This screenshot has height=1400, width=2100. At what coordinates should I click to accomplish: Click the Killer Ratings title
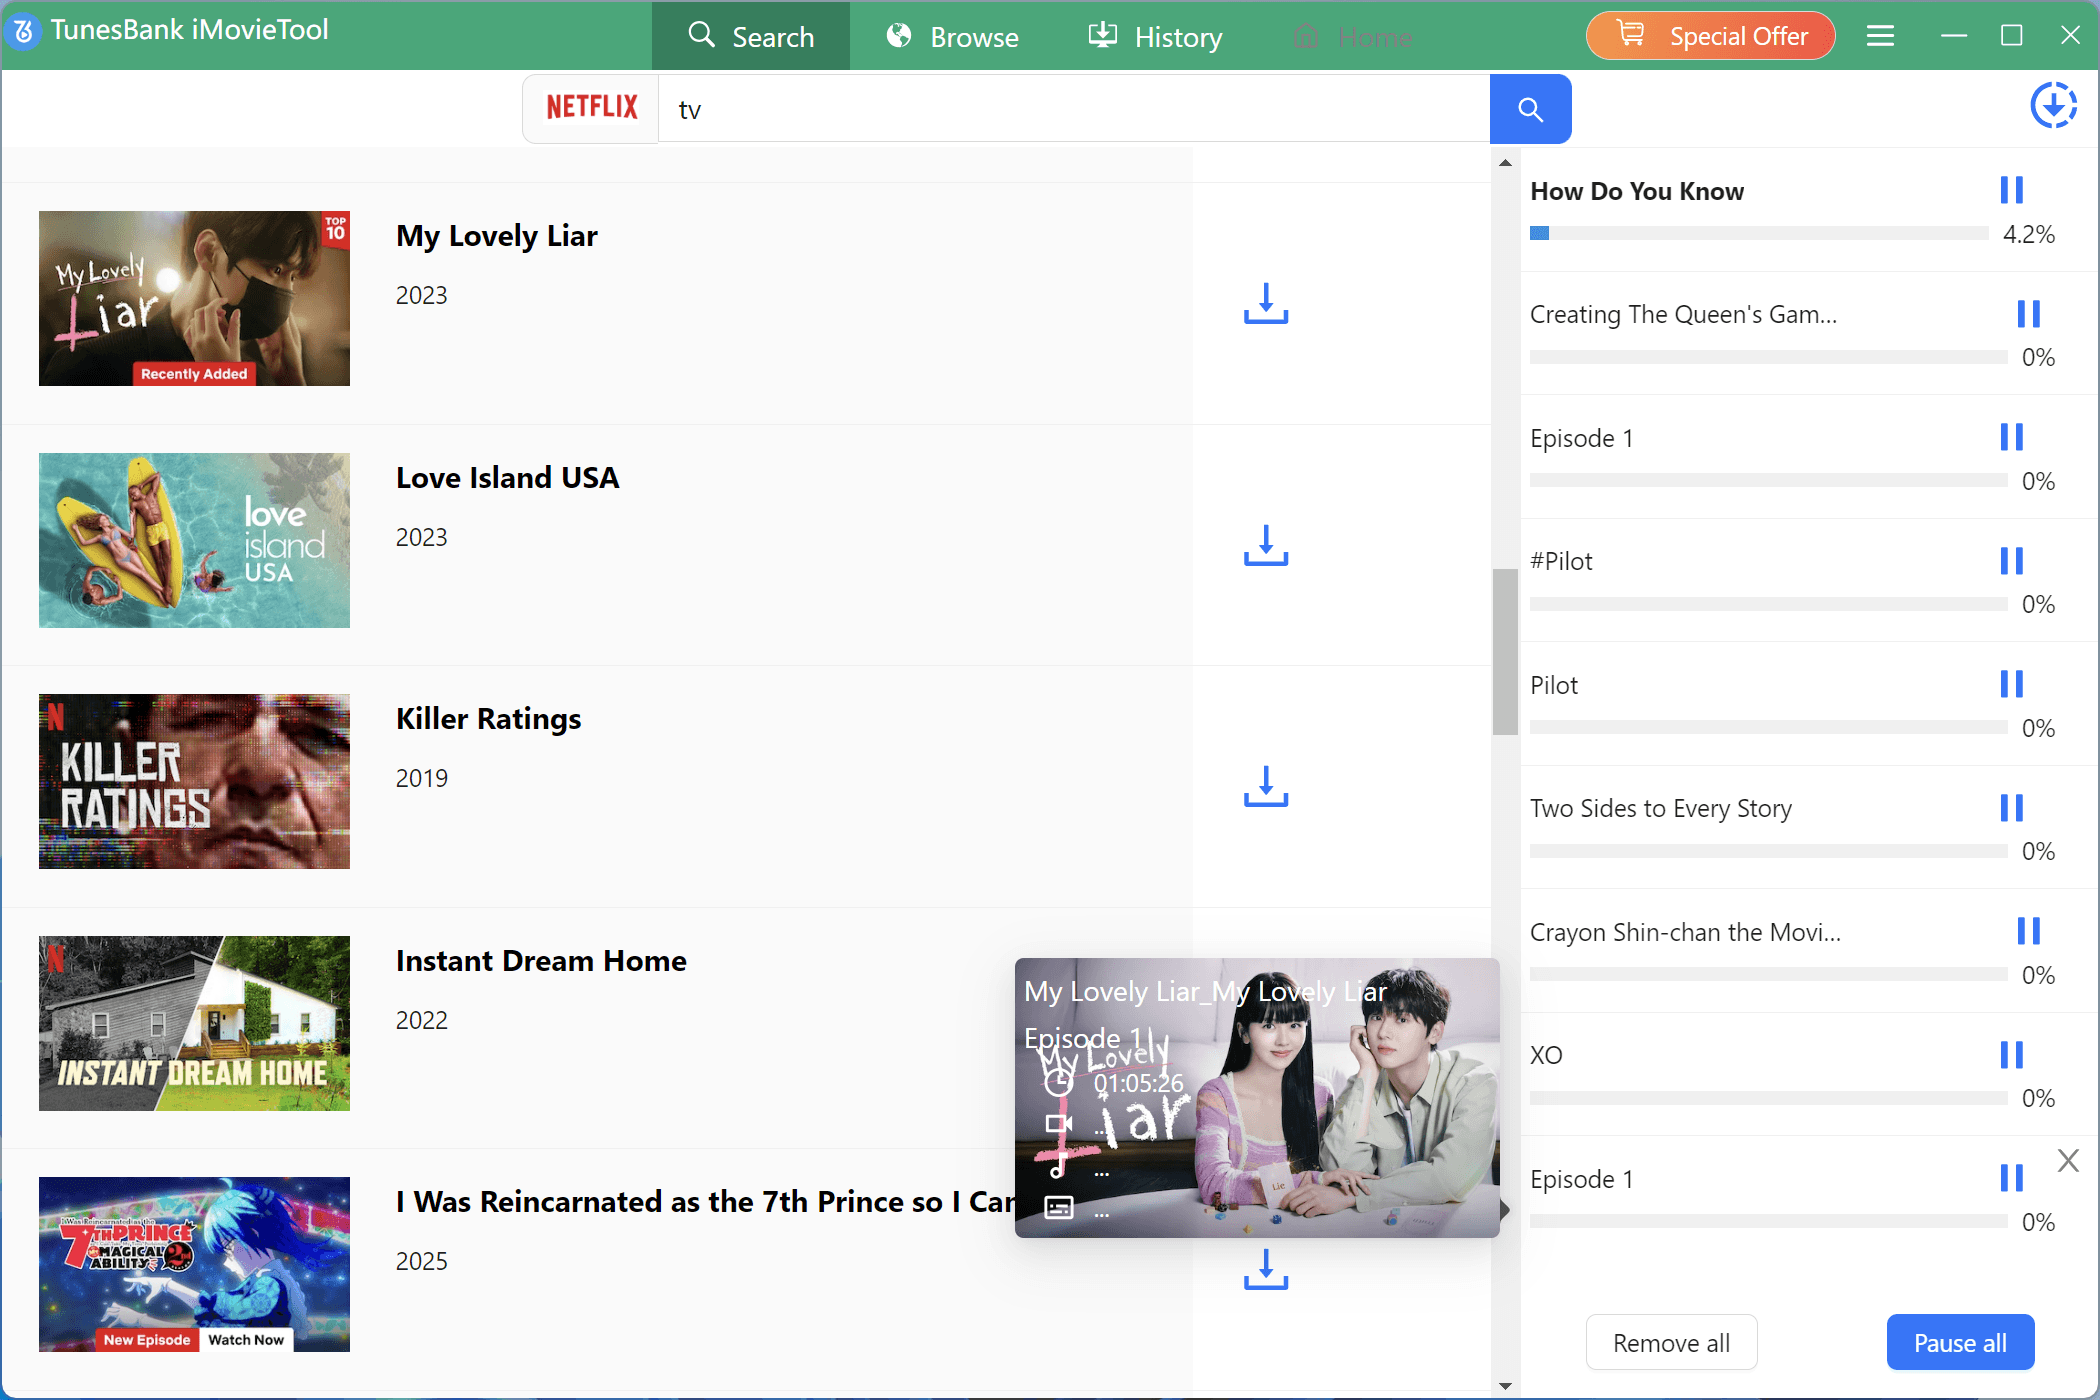[x=489, y=719]
